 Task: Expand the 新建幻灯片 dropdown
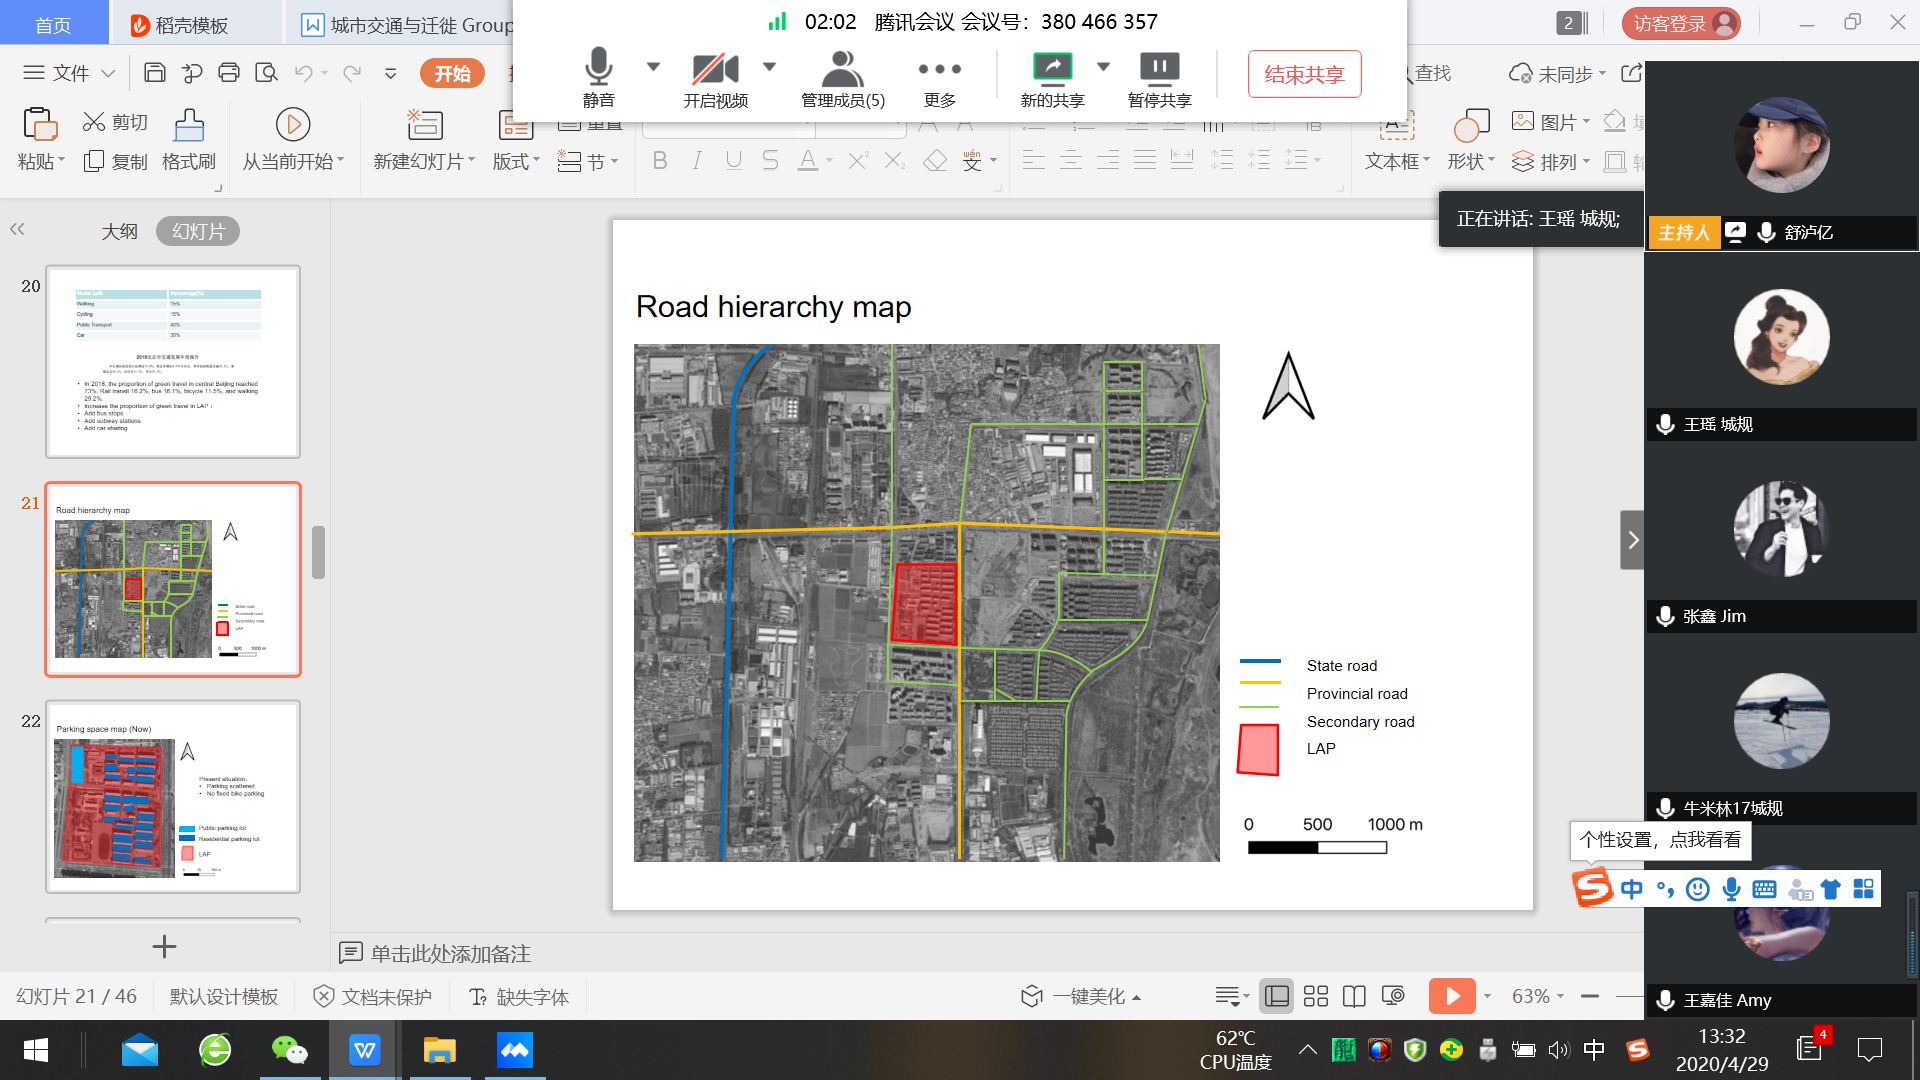point(471,160)
